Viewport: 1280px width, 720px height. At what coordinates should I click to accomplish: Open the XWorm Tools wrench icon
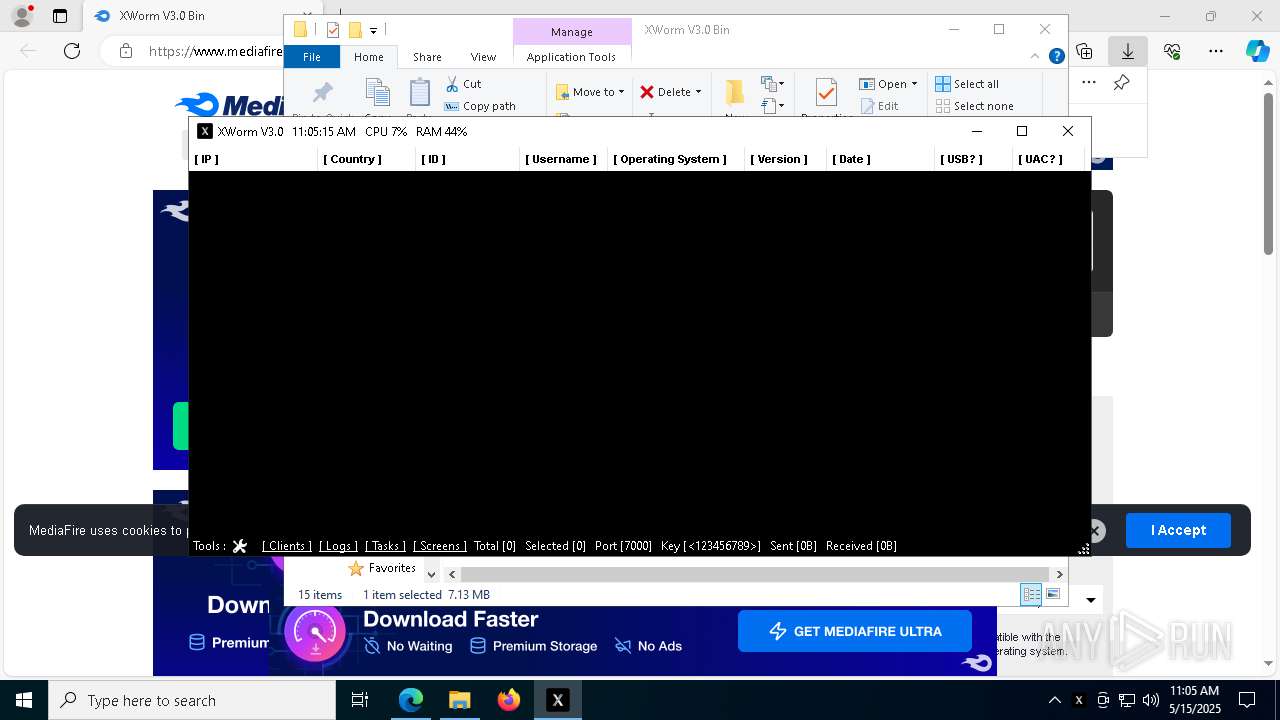[239, 546]
